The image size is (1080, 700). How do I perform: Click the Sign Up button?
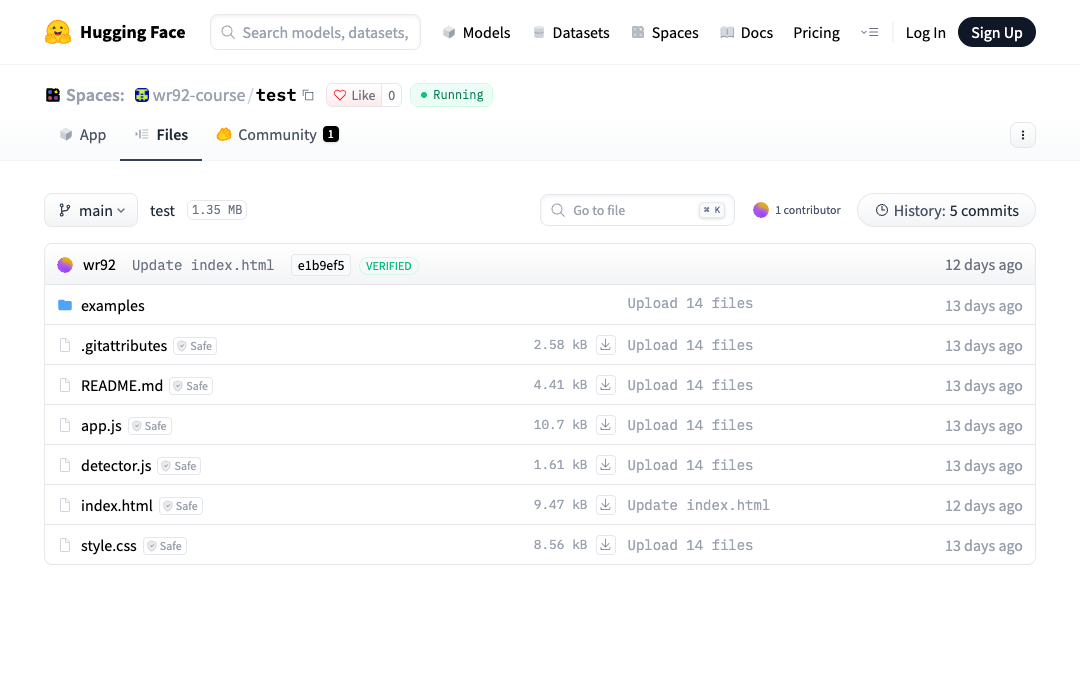click(x=997, y=32)
